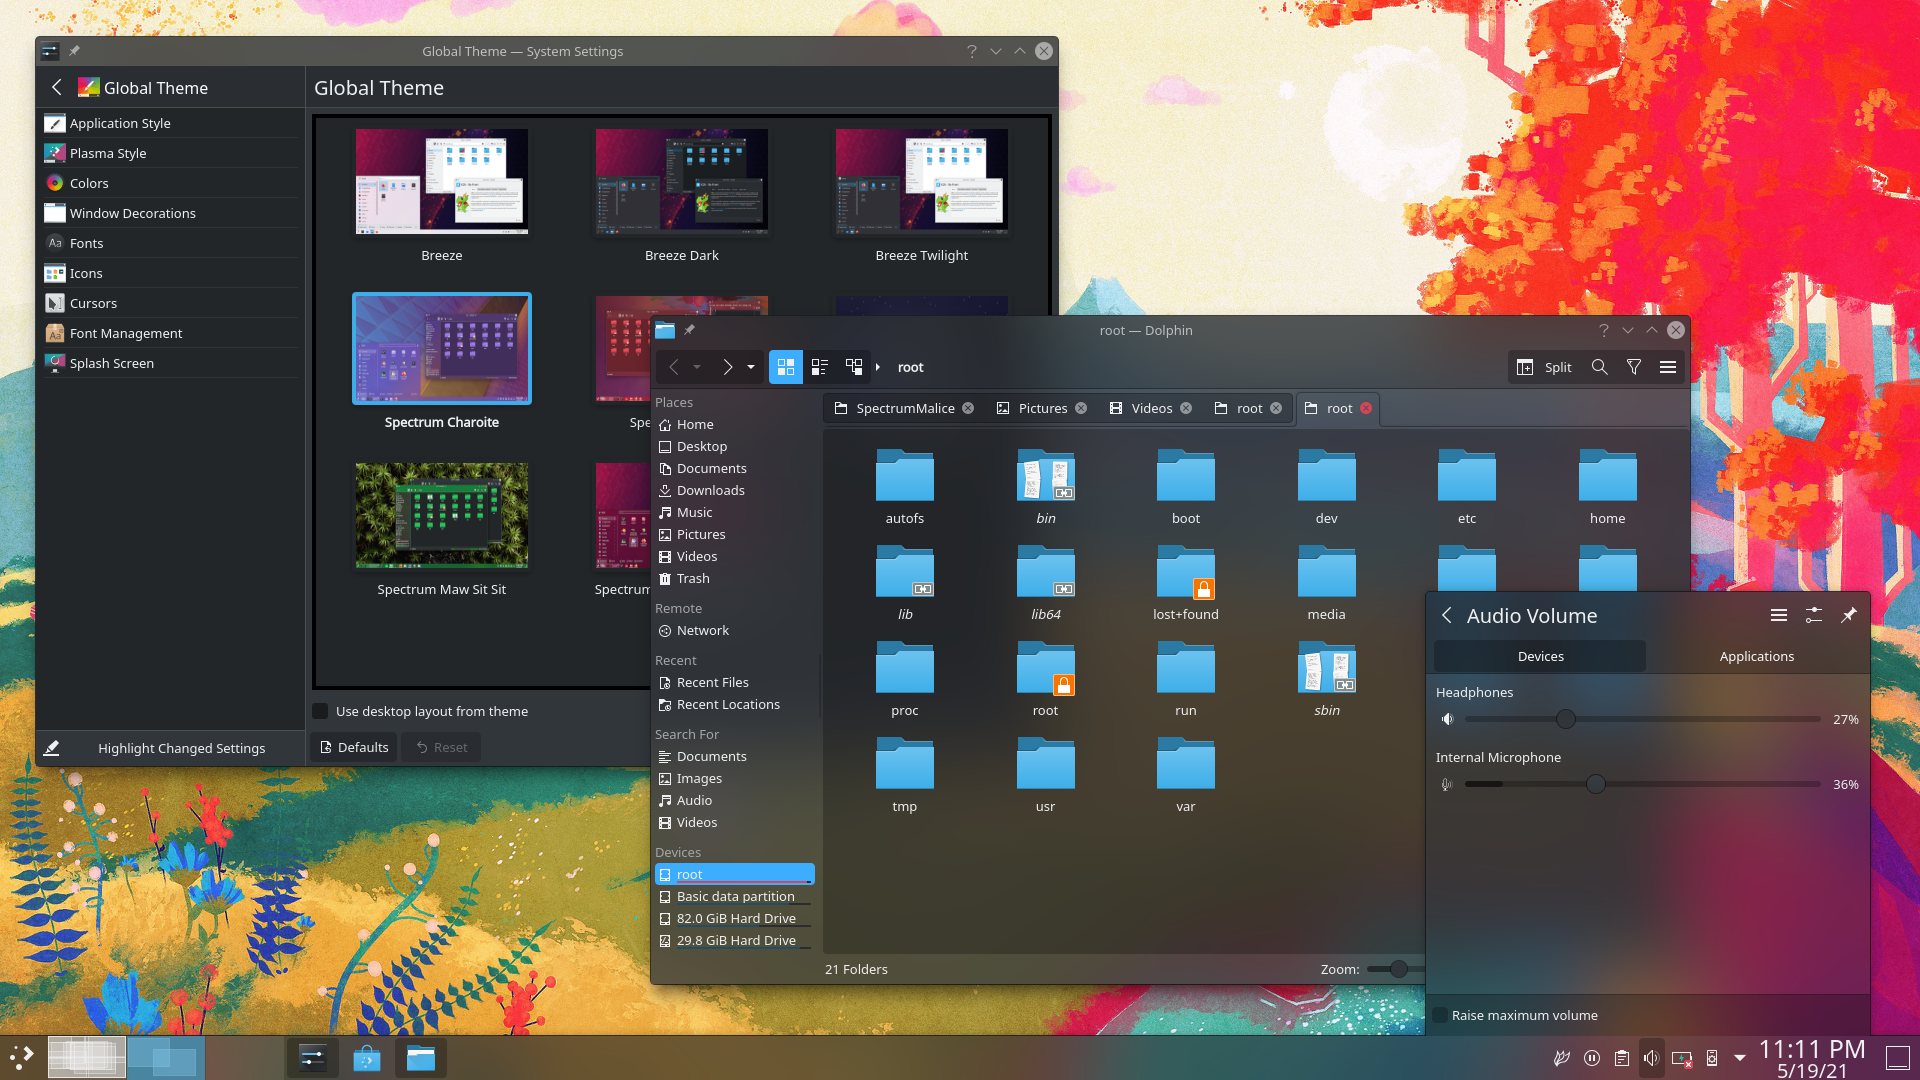Click the media pause tray icon
1920x1080 pixels.
(x=1592, y=1058)
